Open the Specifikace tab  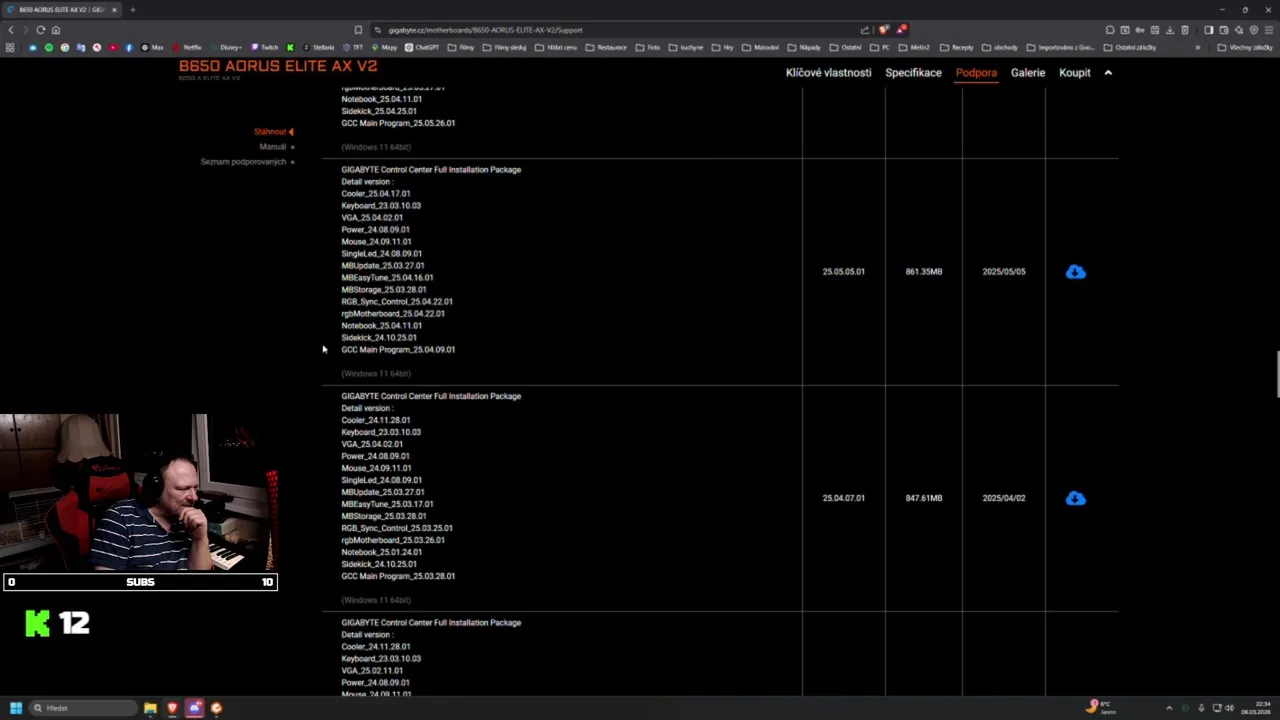point(913,73)
